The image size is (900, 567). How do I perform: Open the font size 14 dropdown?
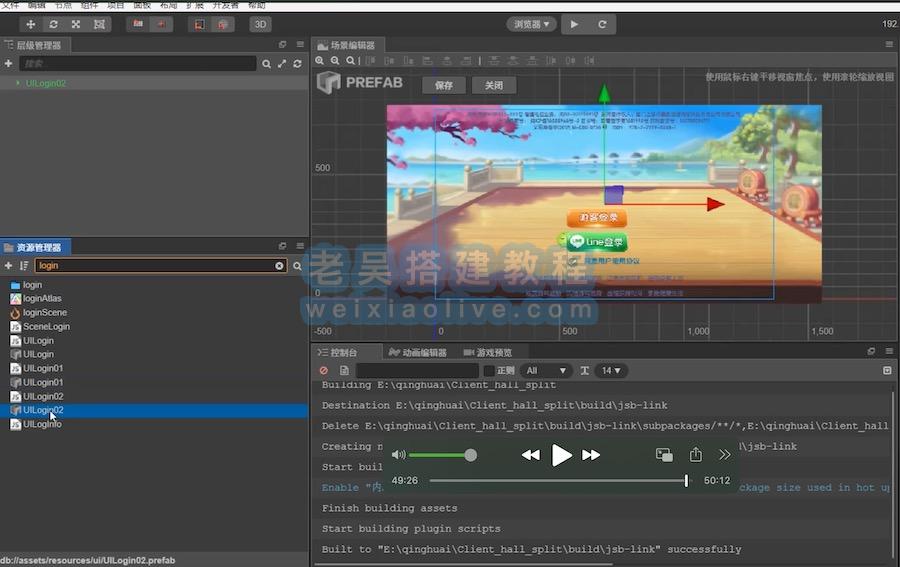click(610, 371)
